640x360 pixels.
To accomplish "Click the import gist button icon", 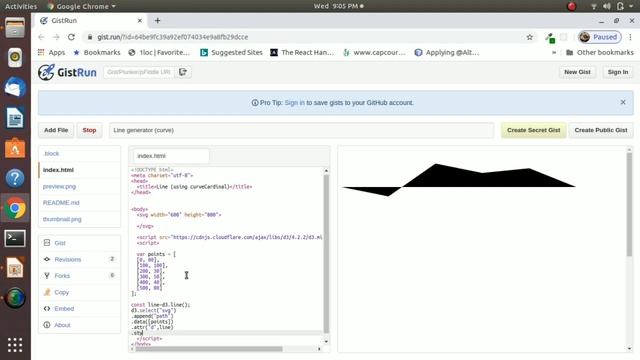I will 183,72.
